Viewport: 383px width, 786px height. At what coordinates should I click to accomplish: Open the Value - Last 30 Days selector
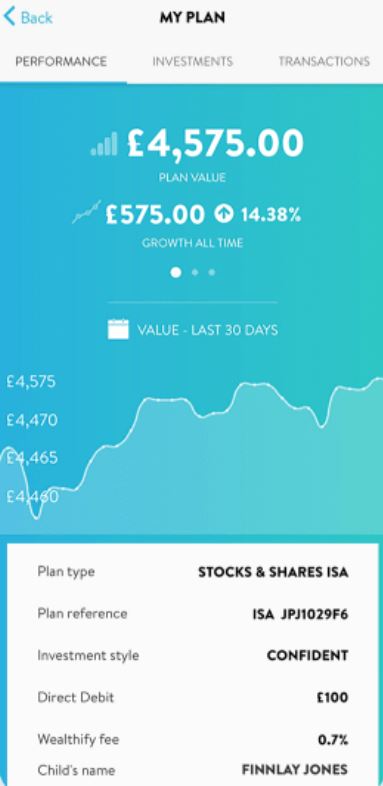(193, 330)
